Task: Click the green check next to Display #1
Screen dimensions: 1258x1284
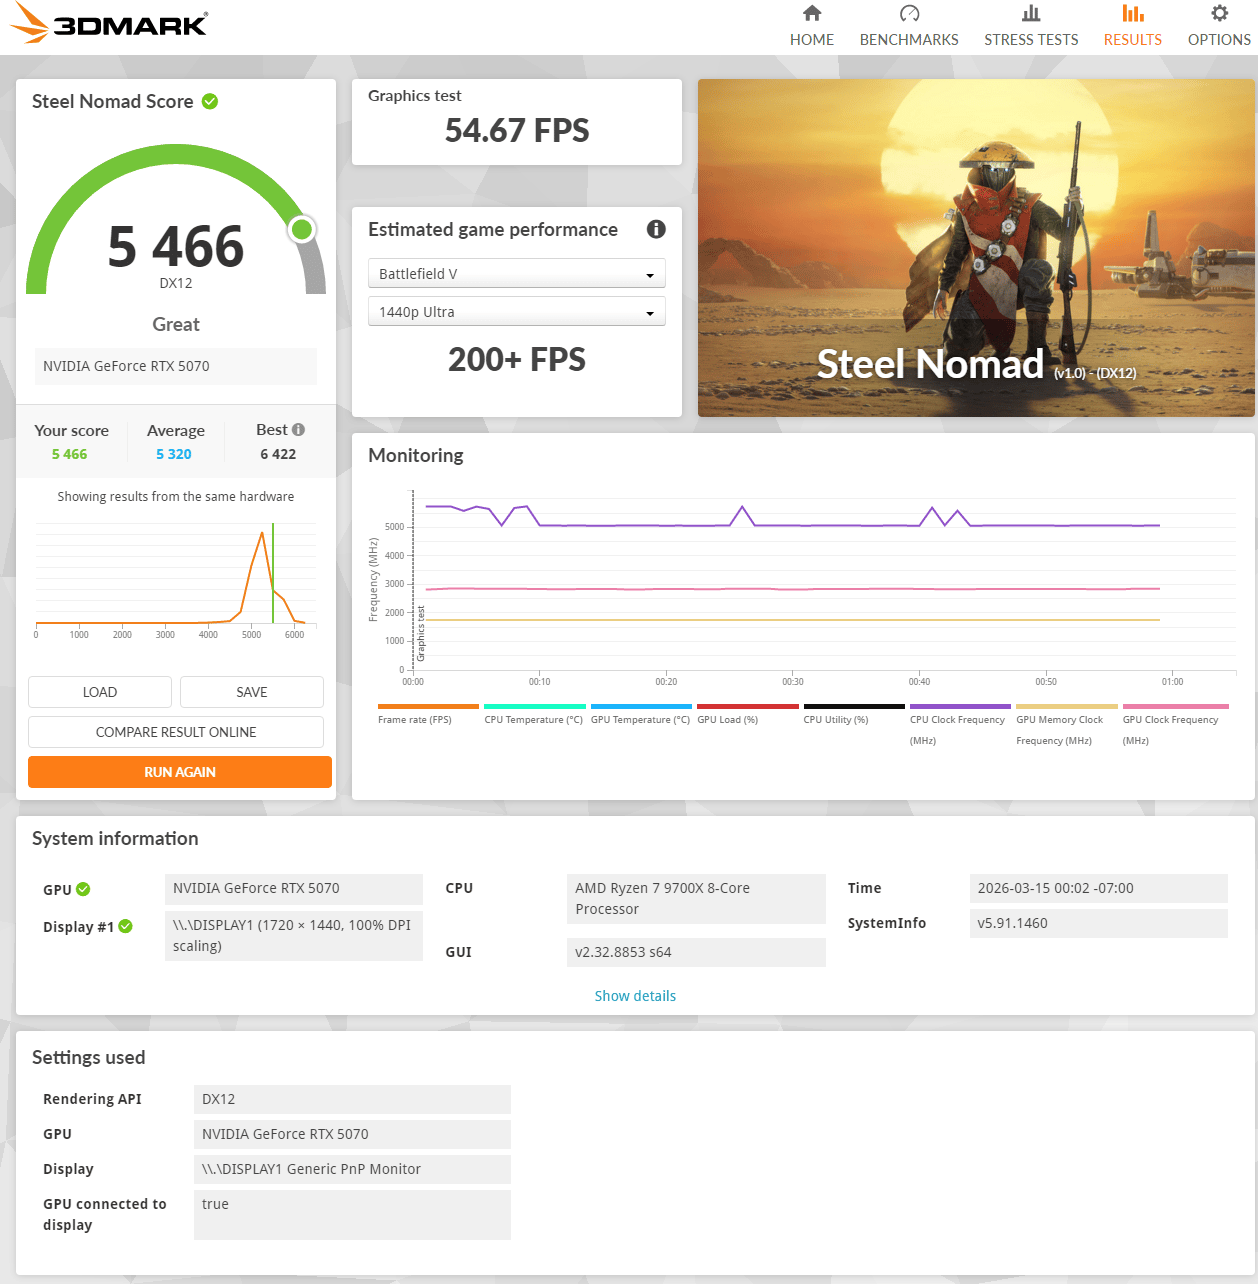Action: (x=125, y=926)
